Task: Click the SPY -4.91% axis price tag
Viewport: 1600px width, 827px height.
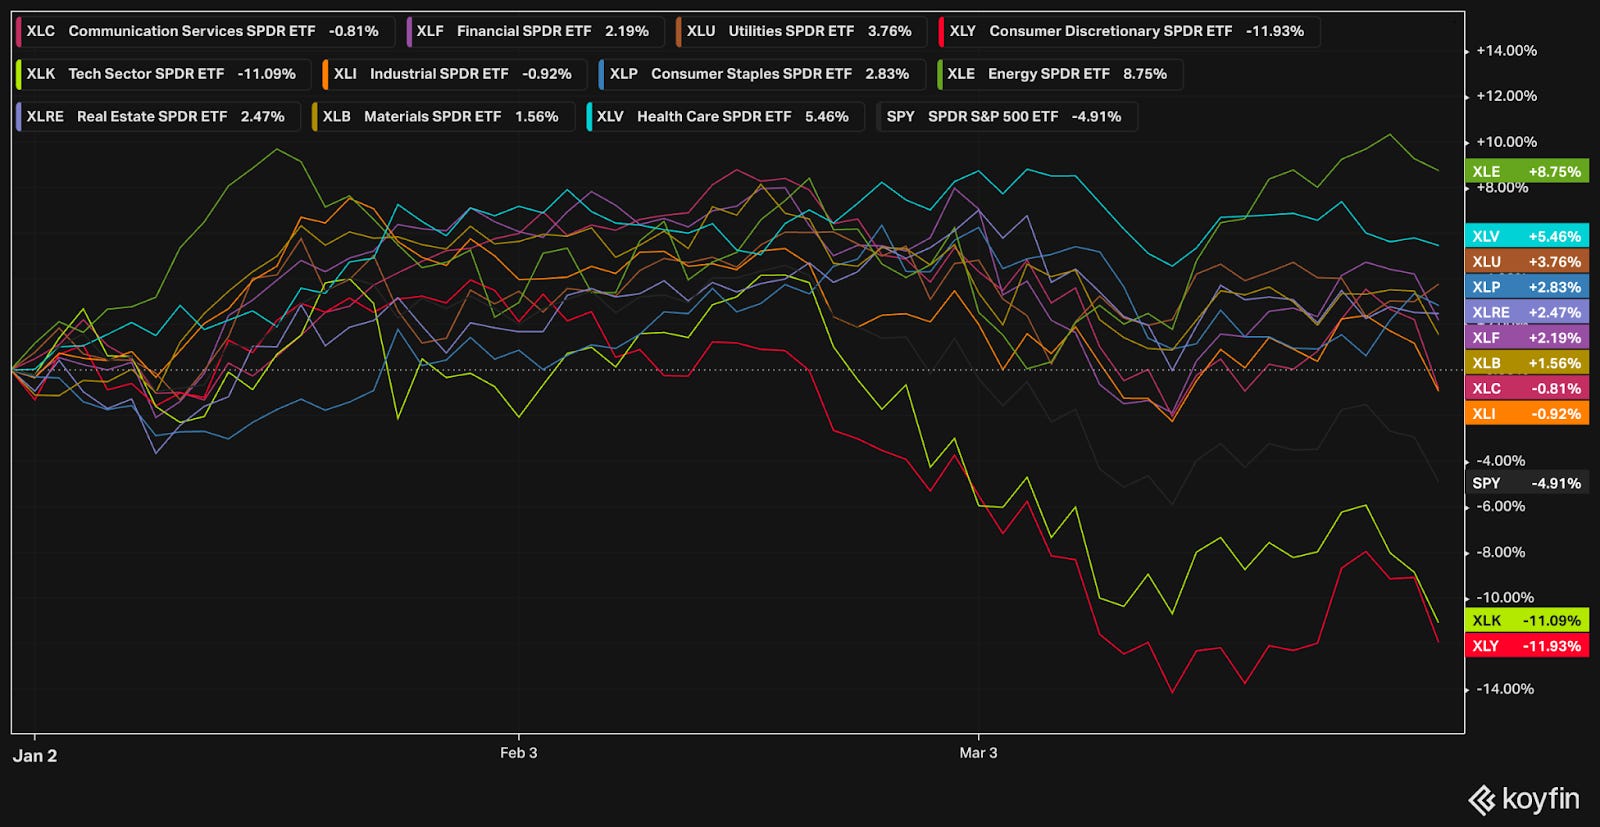Action: (1527, 483)
